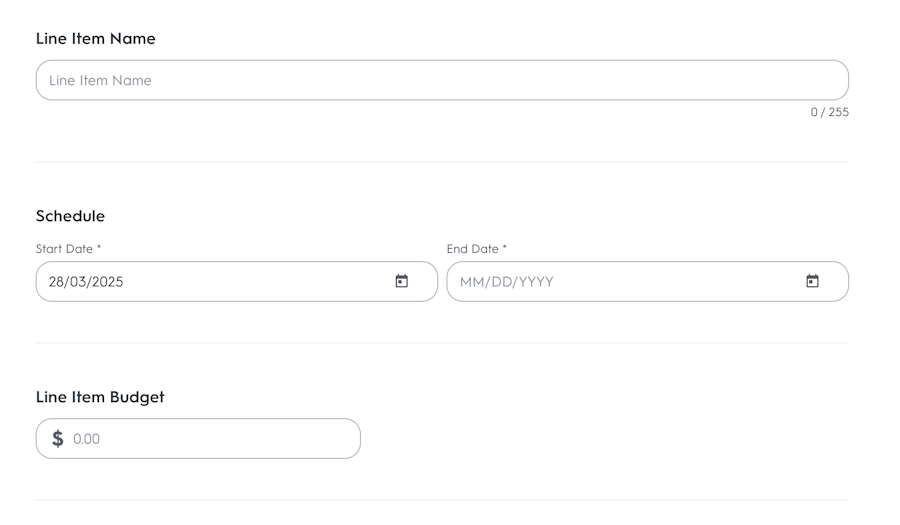Image resolution: width=900 pixels, height=525 pixels.
Task: Click empty space inside Start Date field
Action: (x=260, y=281)
